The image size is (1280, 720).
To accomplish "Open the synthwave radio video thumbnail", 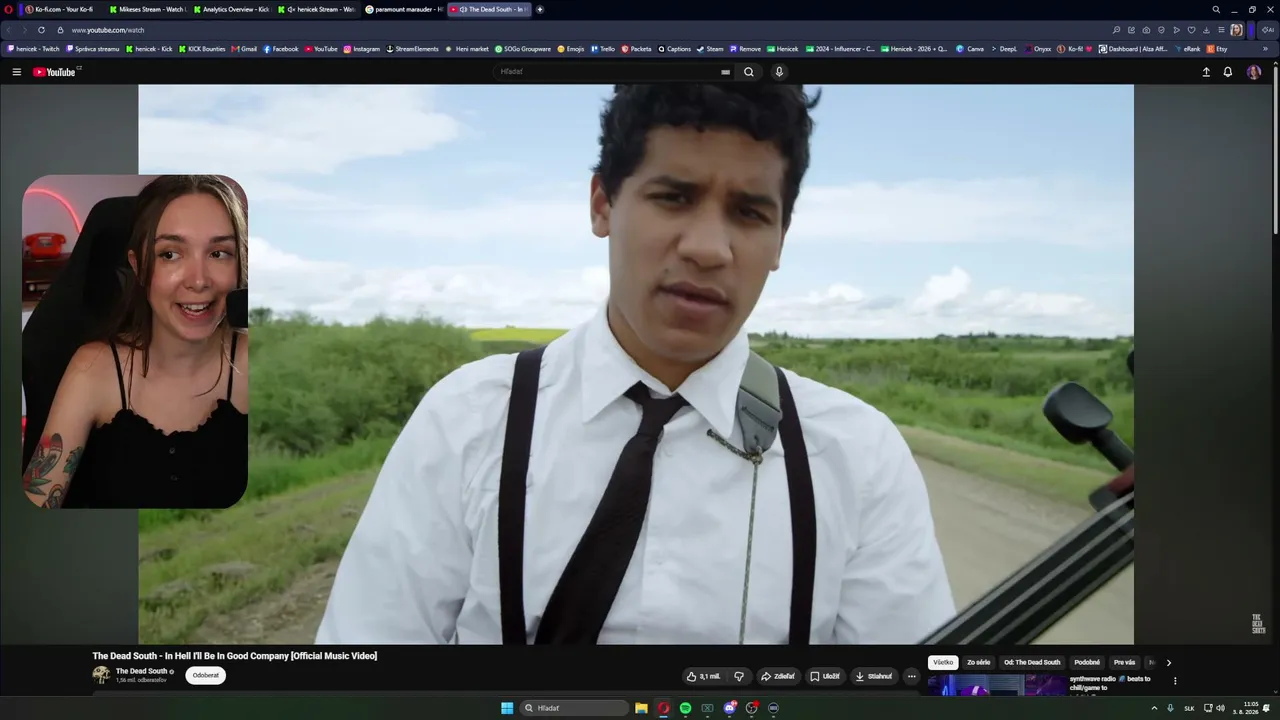I will click(x=997, y=685).
